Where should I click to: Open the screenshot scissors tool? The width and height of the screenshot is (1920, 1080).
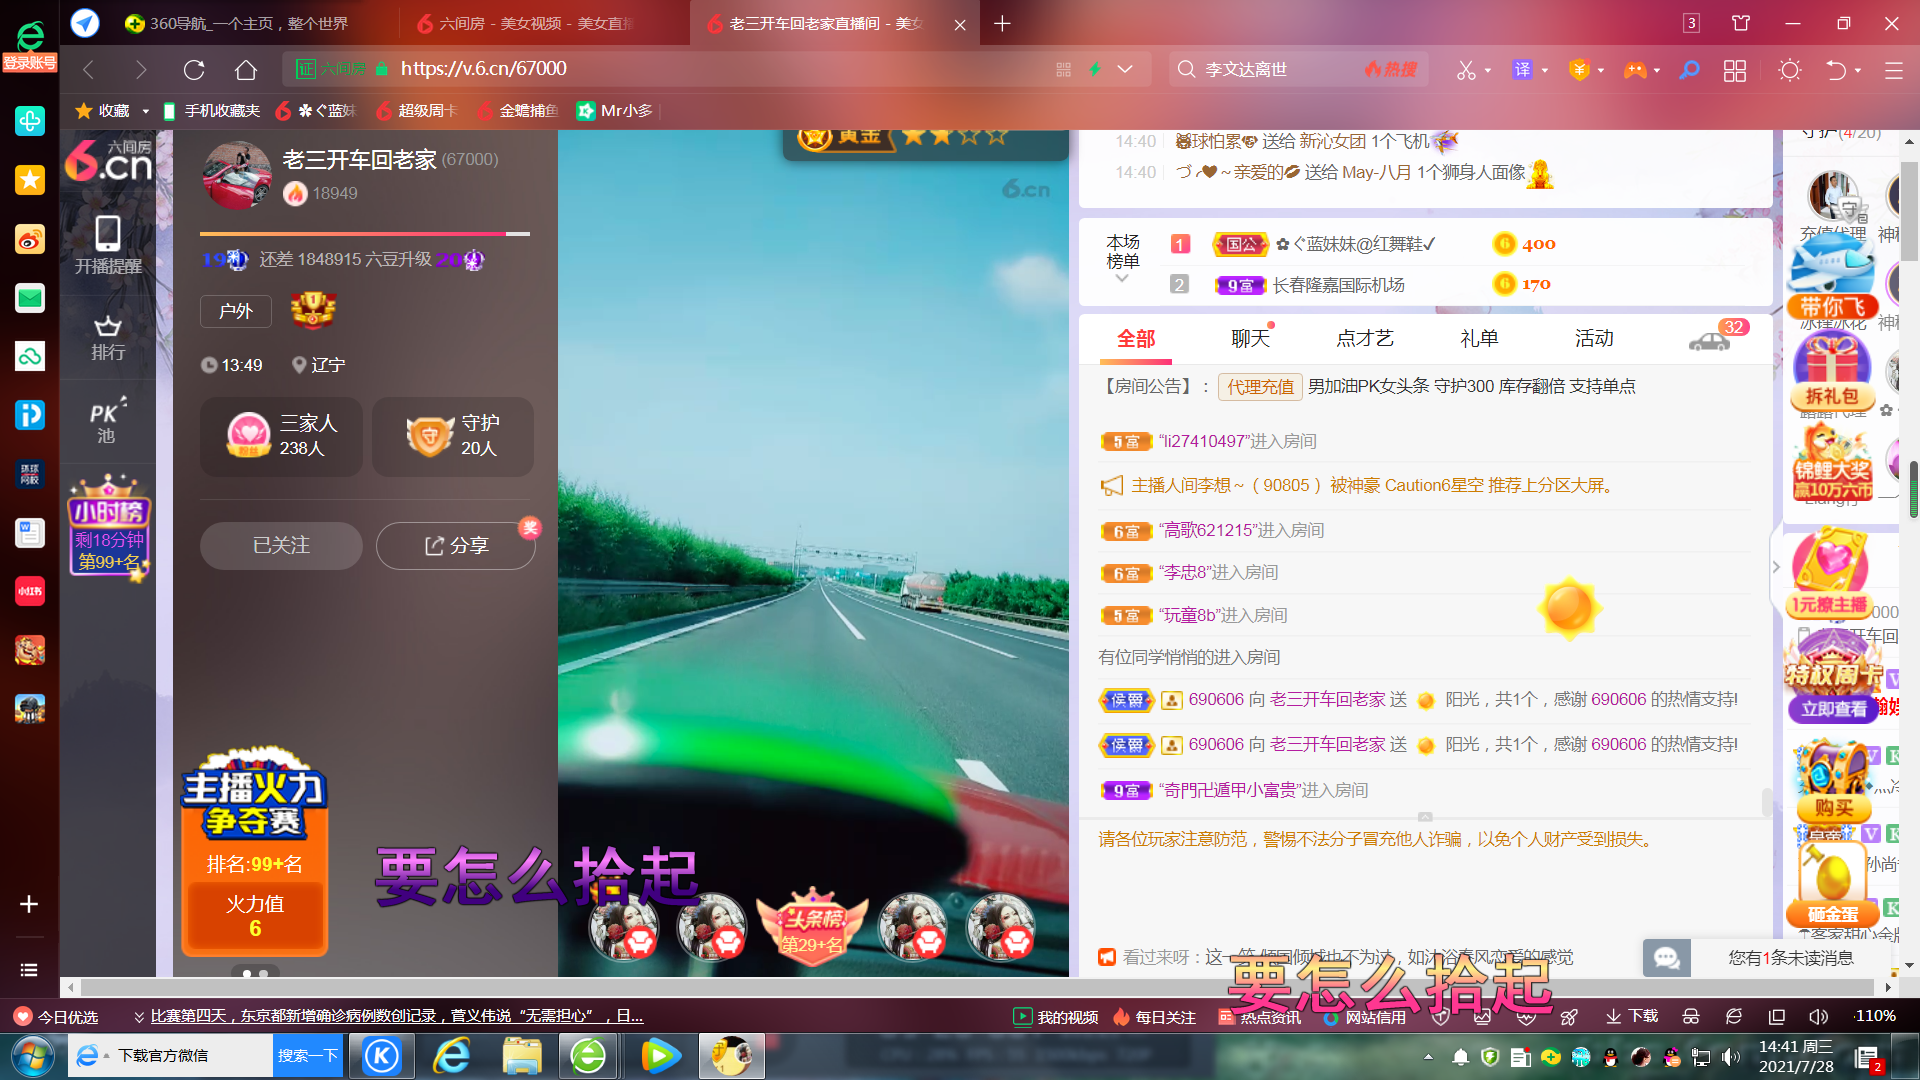click(1466, 70)
